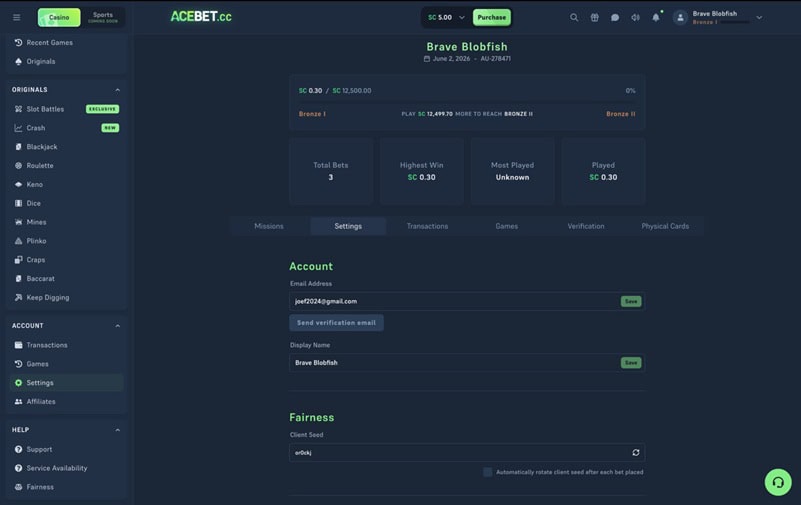801x505 pixels.
Task: Open Craps game
Action: click(x=66, y=260)
